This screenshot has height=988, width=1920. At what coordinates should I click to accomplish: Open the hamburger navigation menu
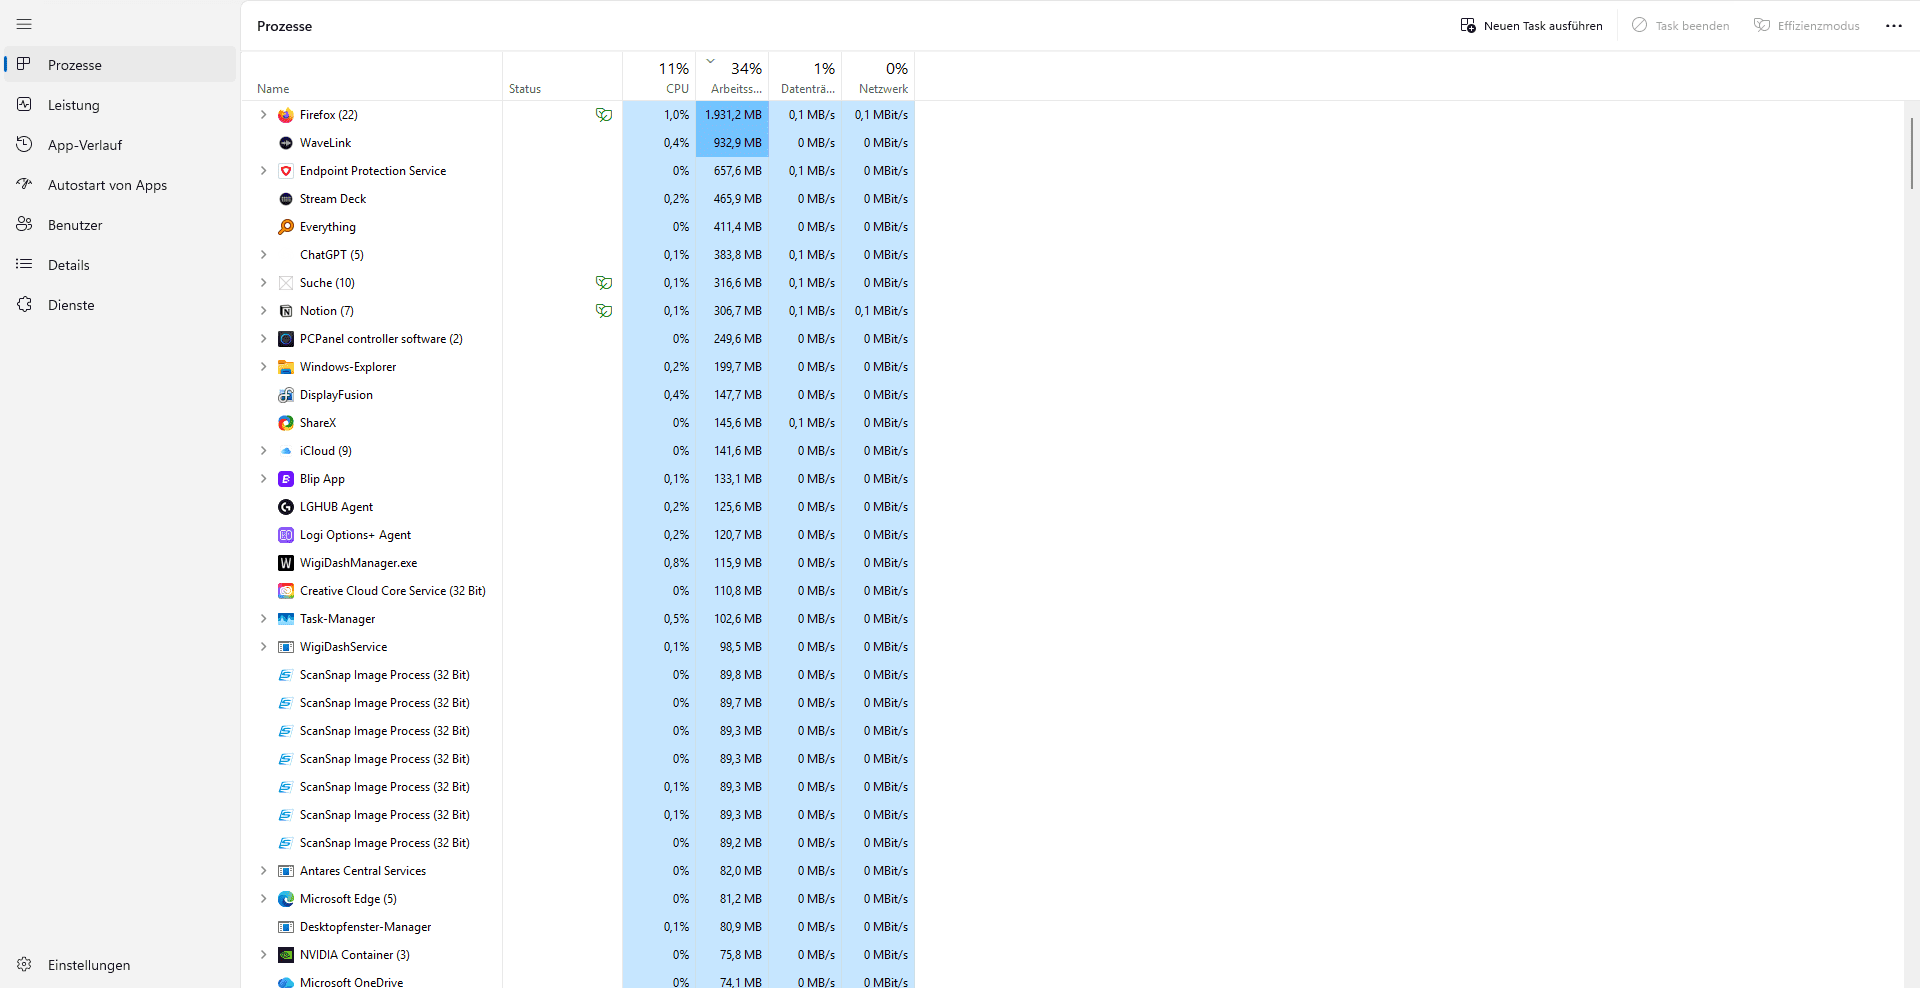pos(24,24)
